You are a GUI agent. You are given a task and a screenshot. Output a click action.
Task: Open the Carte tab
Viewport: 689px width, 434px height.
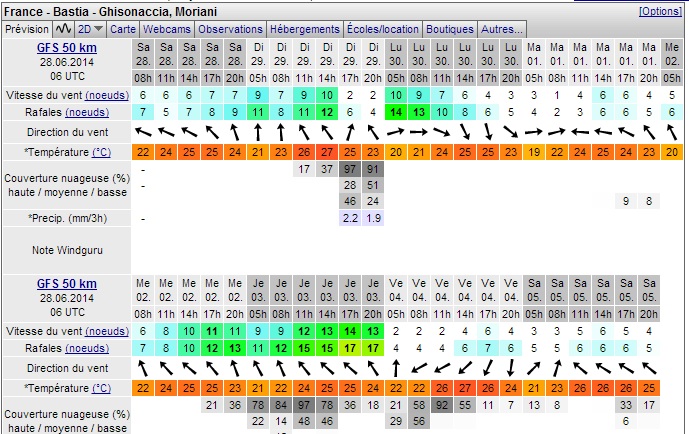tap(123, 30)
